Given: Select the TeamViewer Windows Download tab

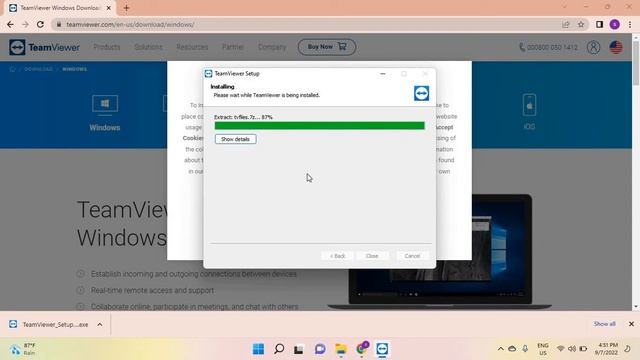Looking at the screenshot, I should [x=59, y=8].
